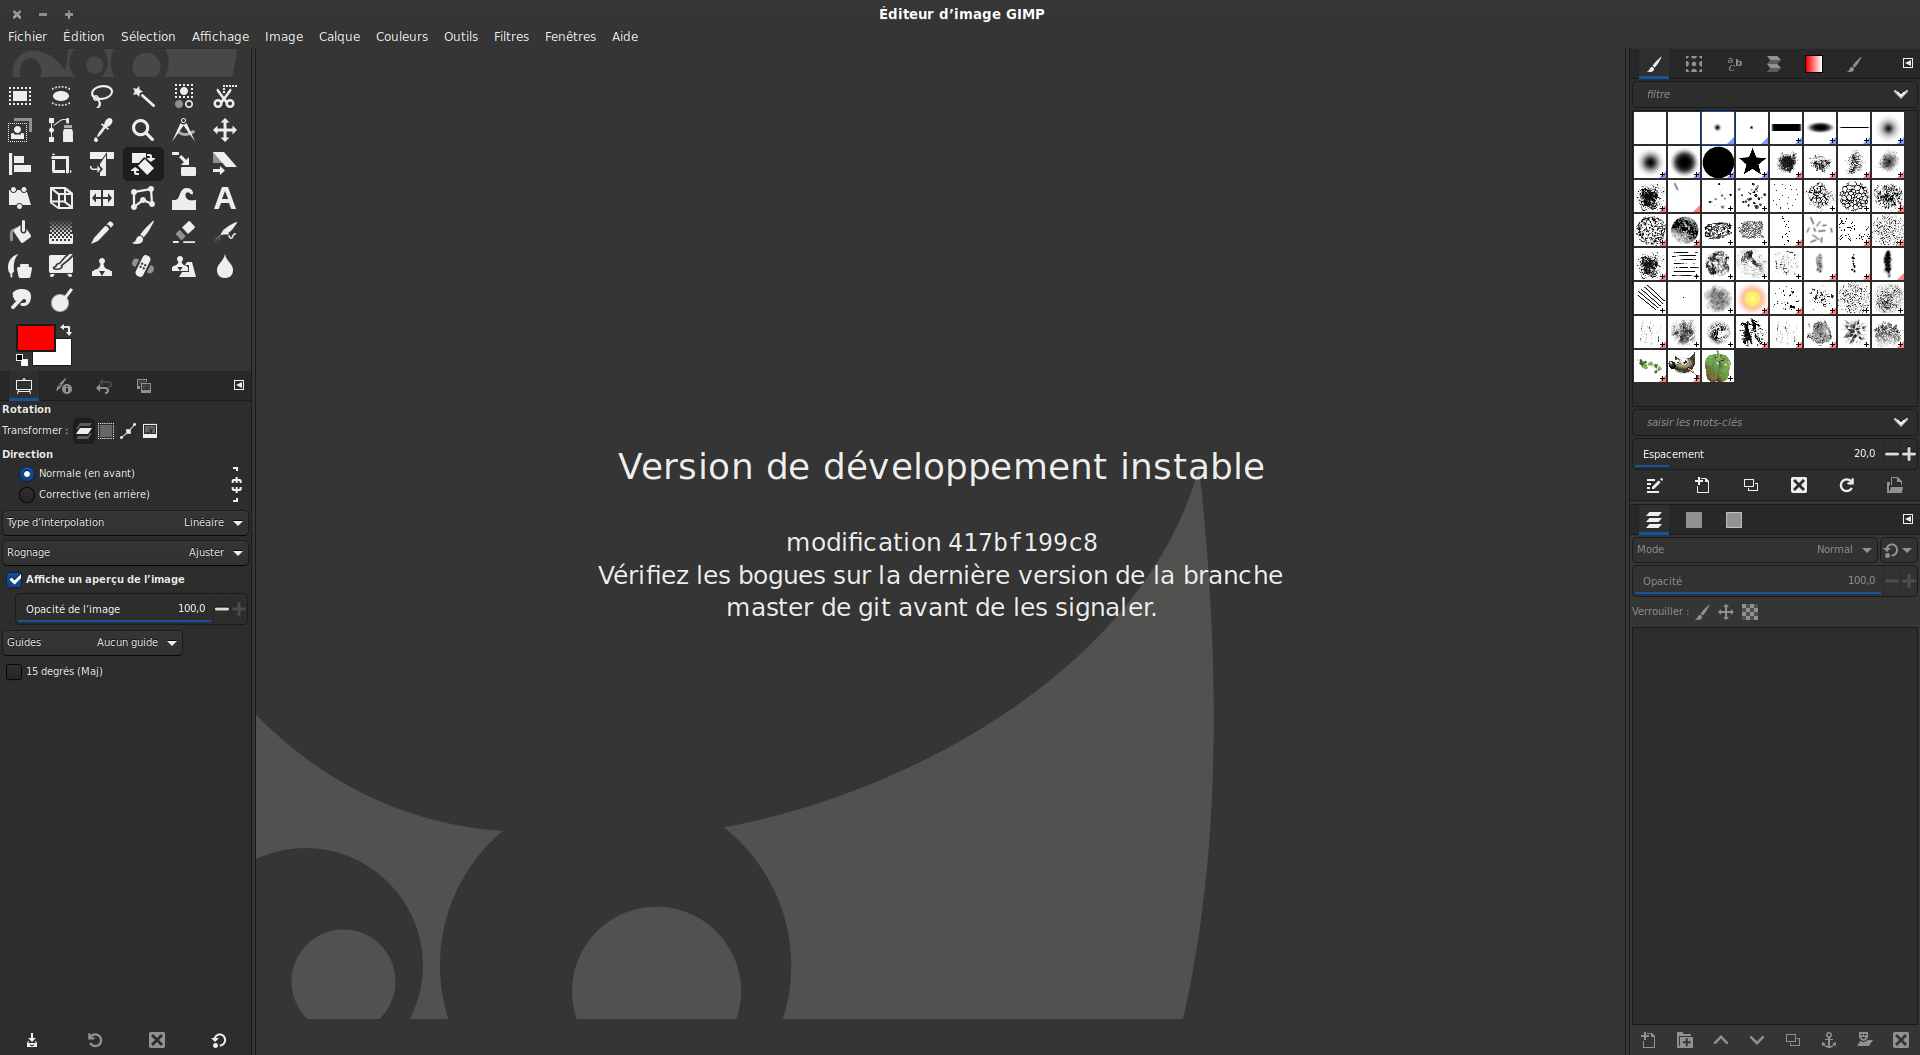Click the red foreground color swatch
The image size is (1920, 1055).
[x=34, y=338]
